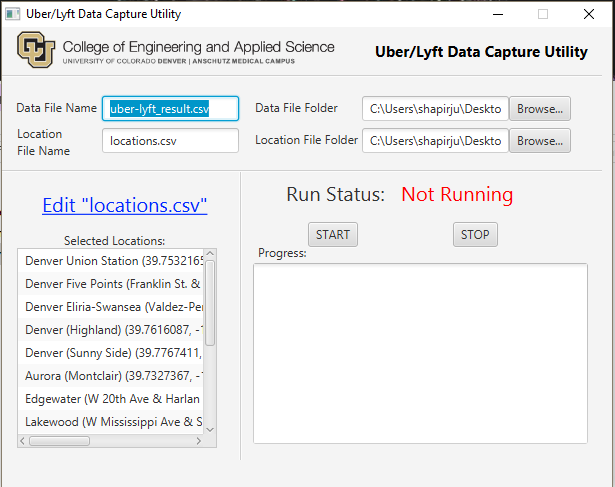This screenshot has height=487, width=615.
Task: Click the CU university logo
Action: click(36, 50)
